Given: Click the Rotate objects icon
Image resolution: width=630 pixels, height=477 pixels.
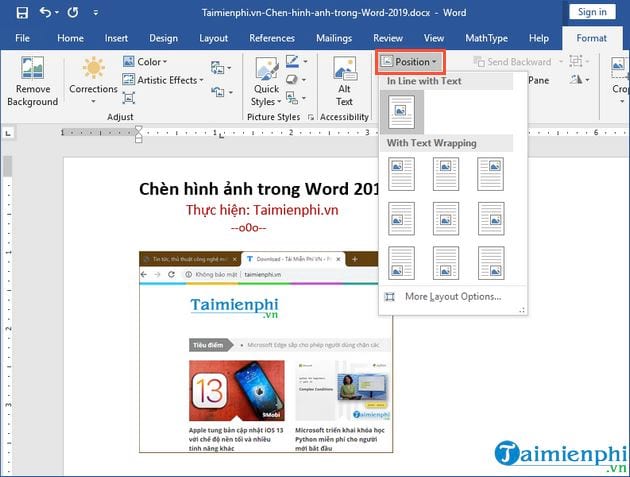Looking at the screenshot, I should pyautogui.click(x=576, y=80).
